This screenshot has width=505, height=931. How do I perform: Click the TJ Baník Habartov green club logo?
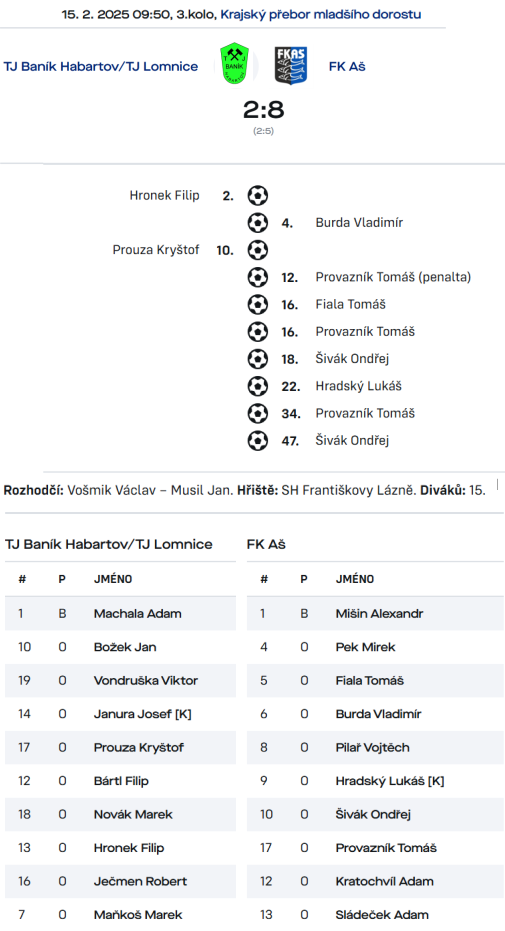tap(234, 64)
